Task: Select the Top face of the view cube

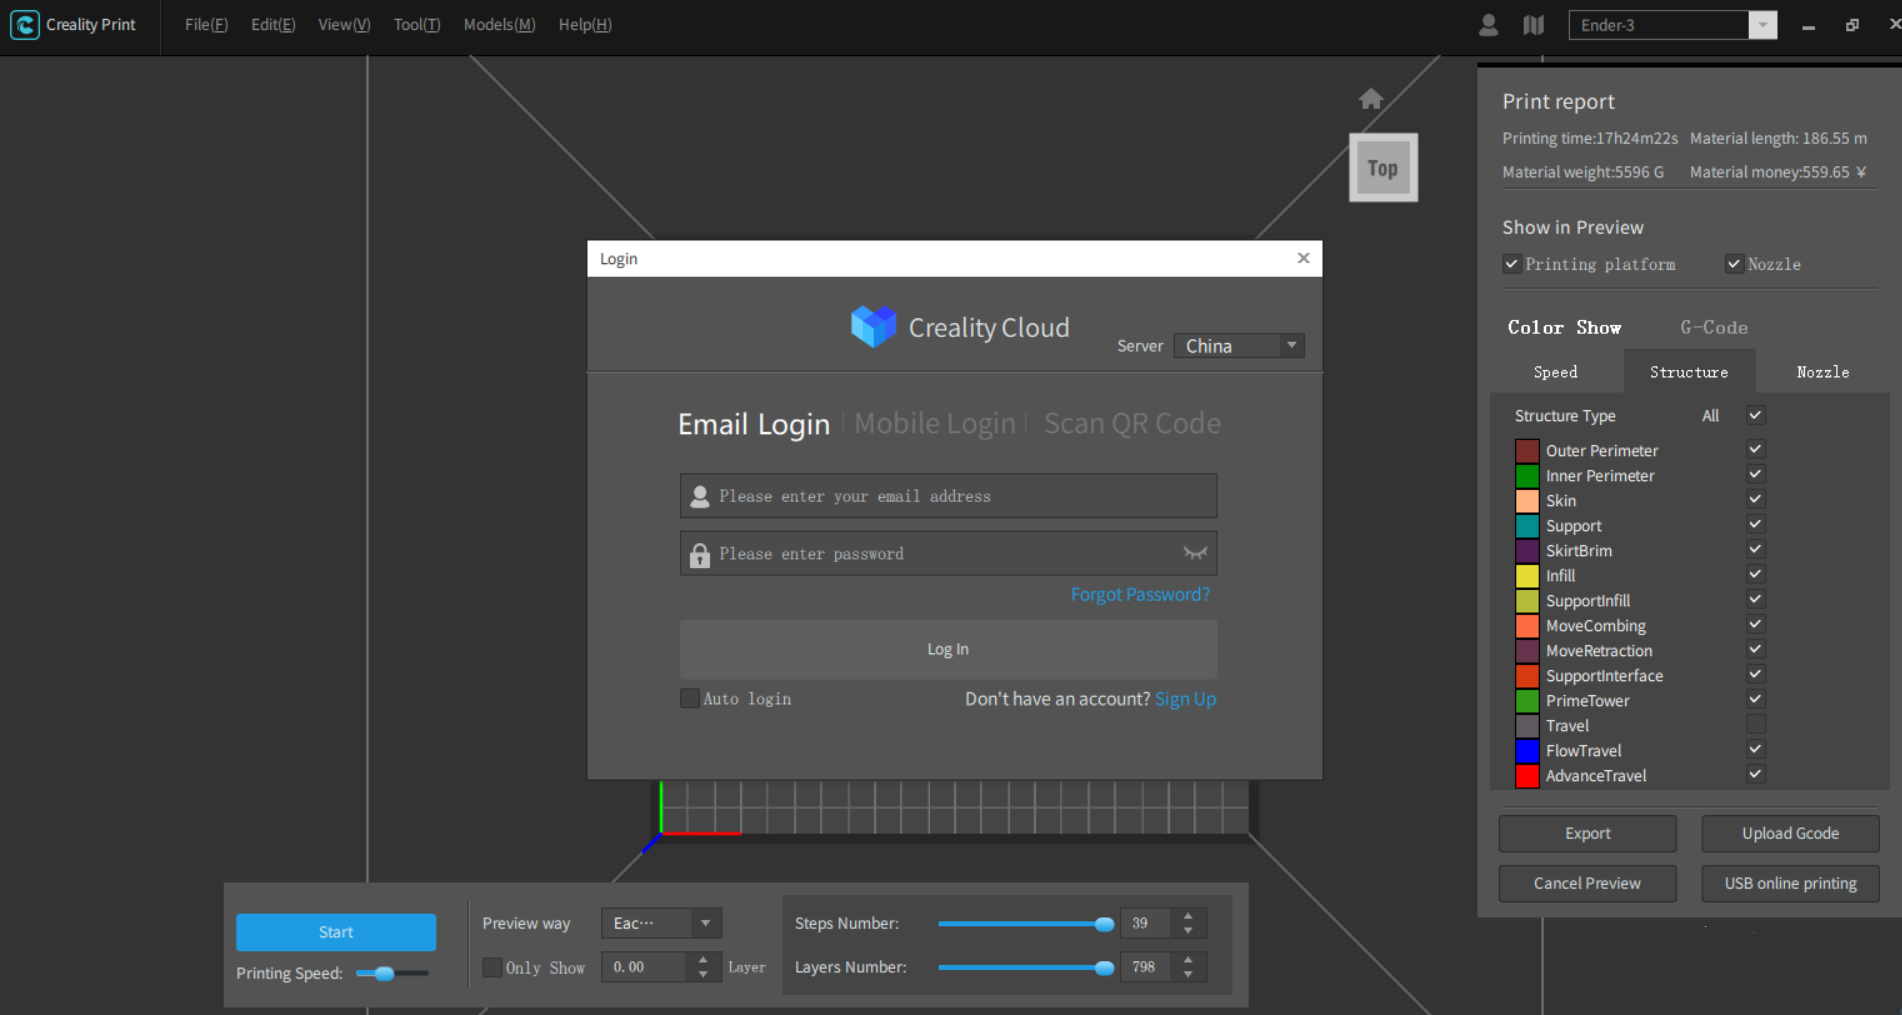Action: coord(1383,167)
